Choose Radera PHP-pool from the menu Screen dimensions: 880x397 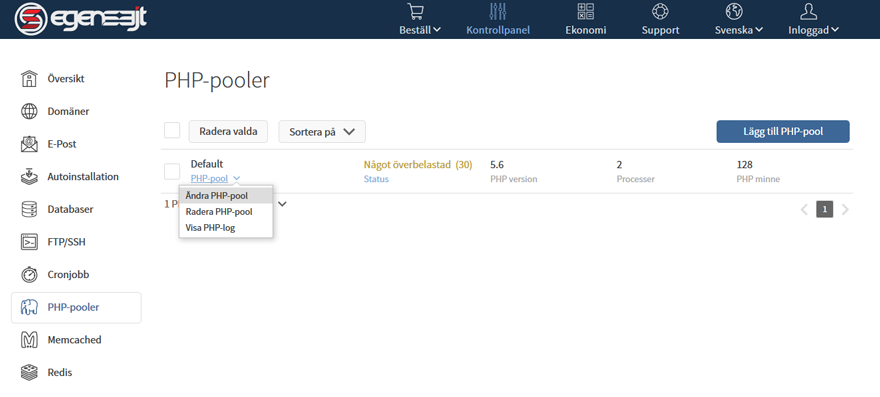tap(226, 212)
